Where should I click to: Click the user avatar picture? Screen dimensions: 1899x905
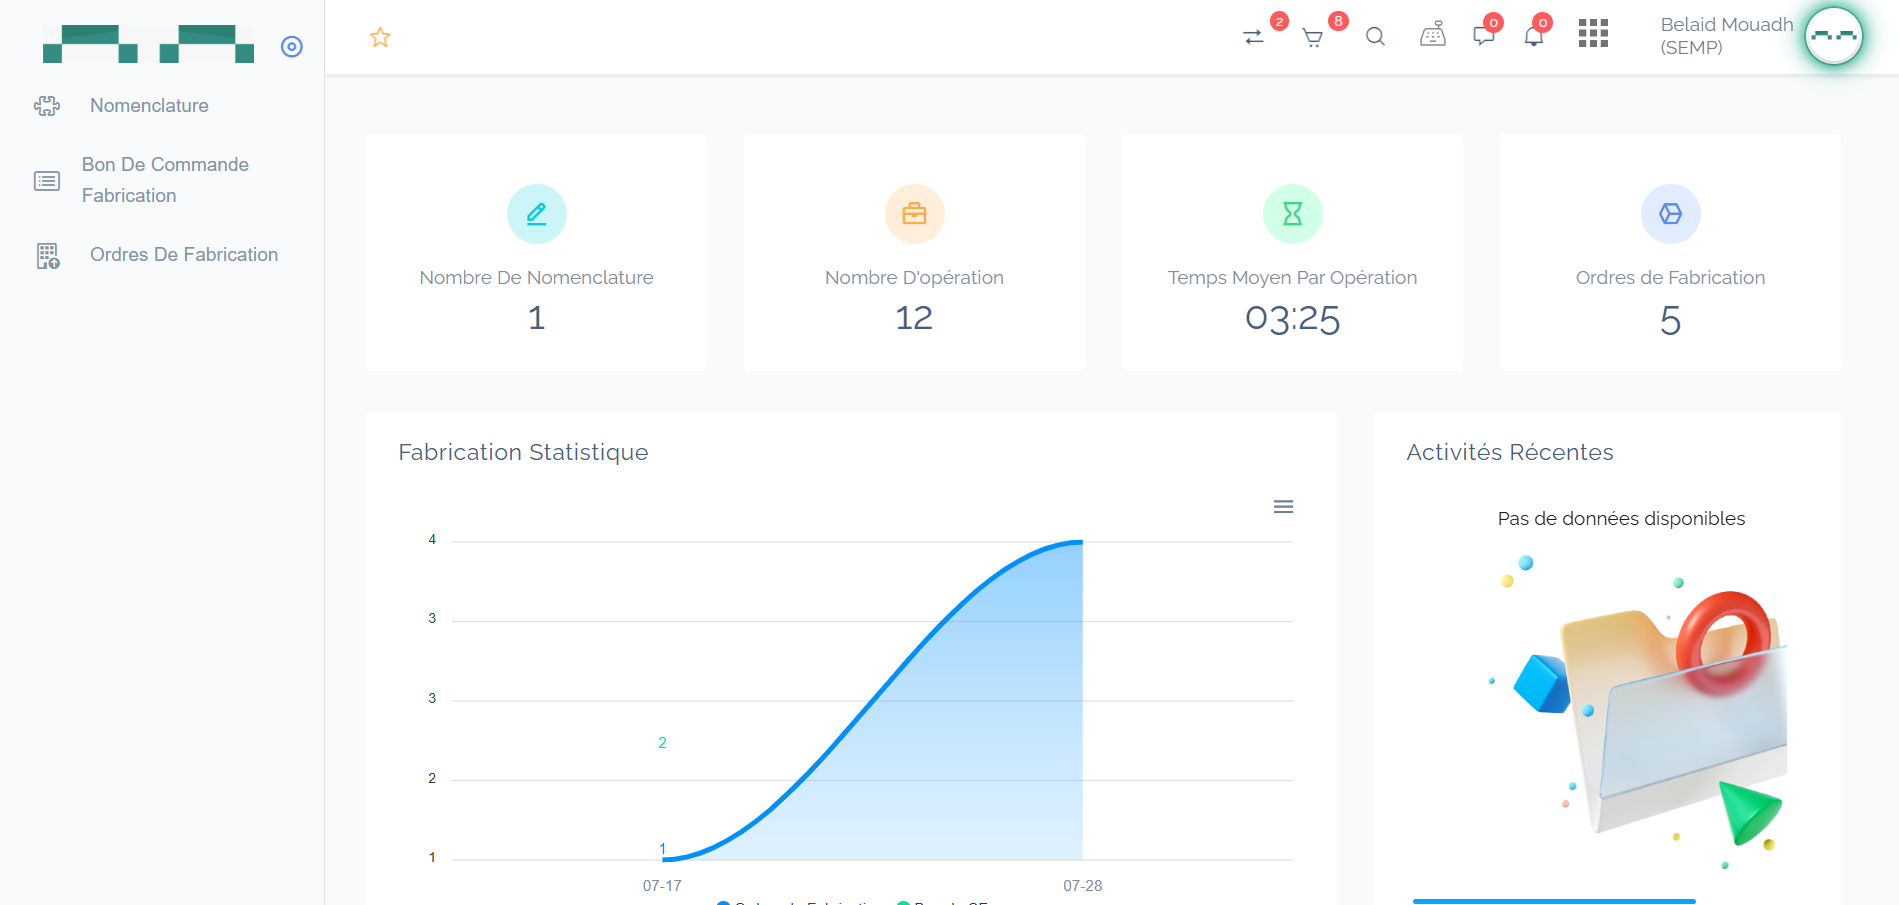[x=1834, y=36]
